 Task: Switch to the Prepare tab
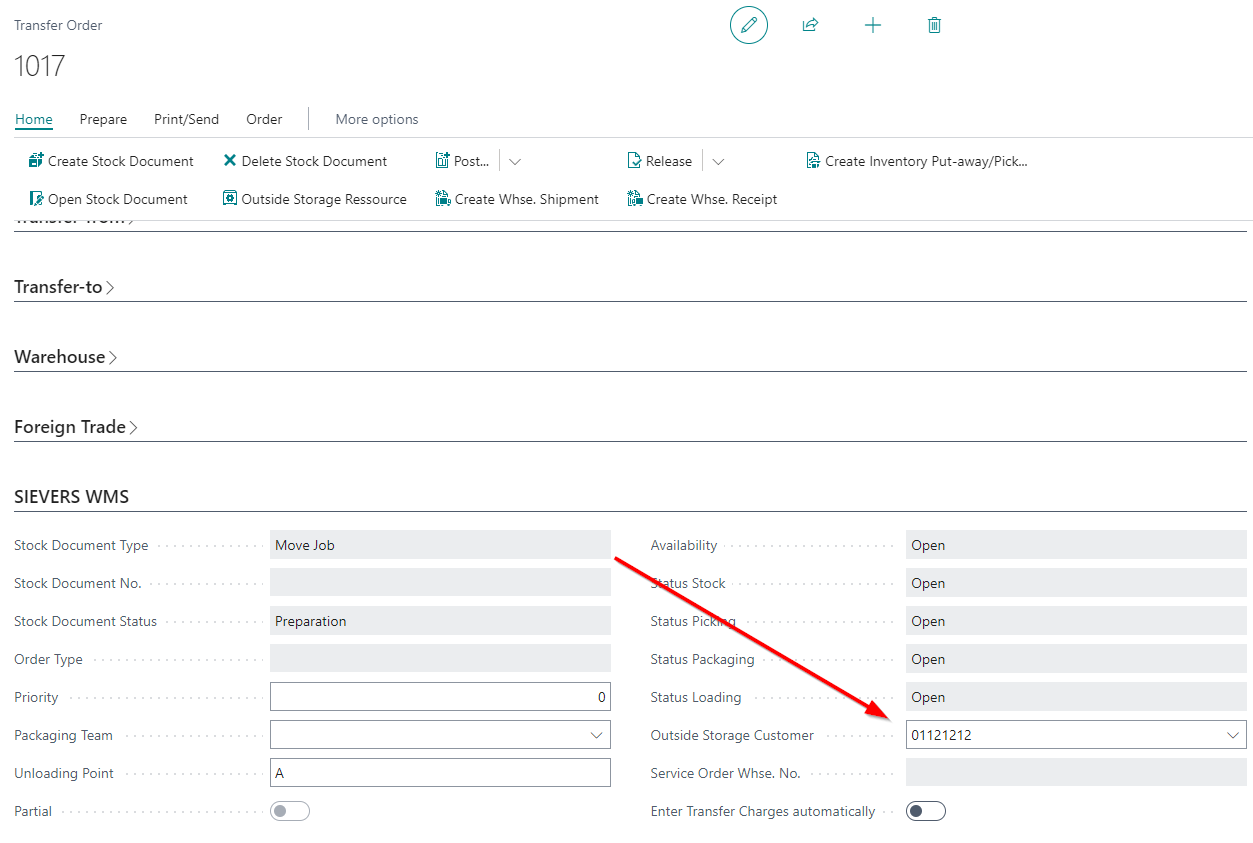103,119
